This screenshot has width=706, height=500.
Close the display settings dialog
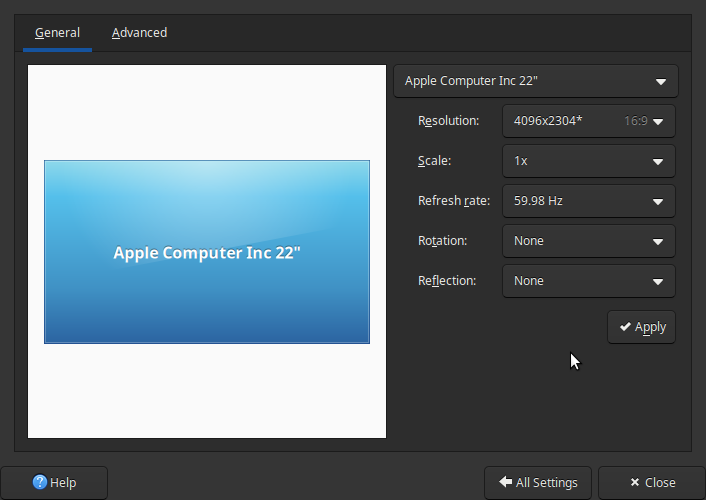tap(652, 482)
